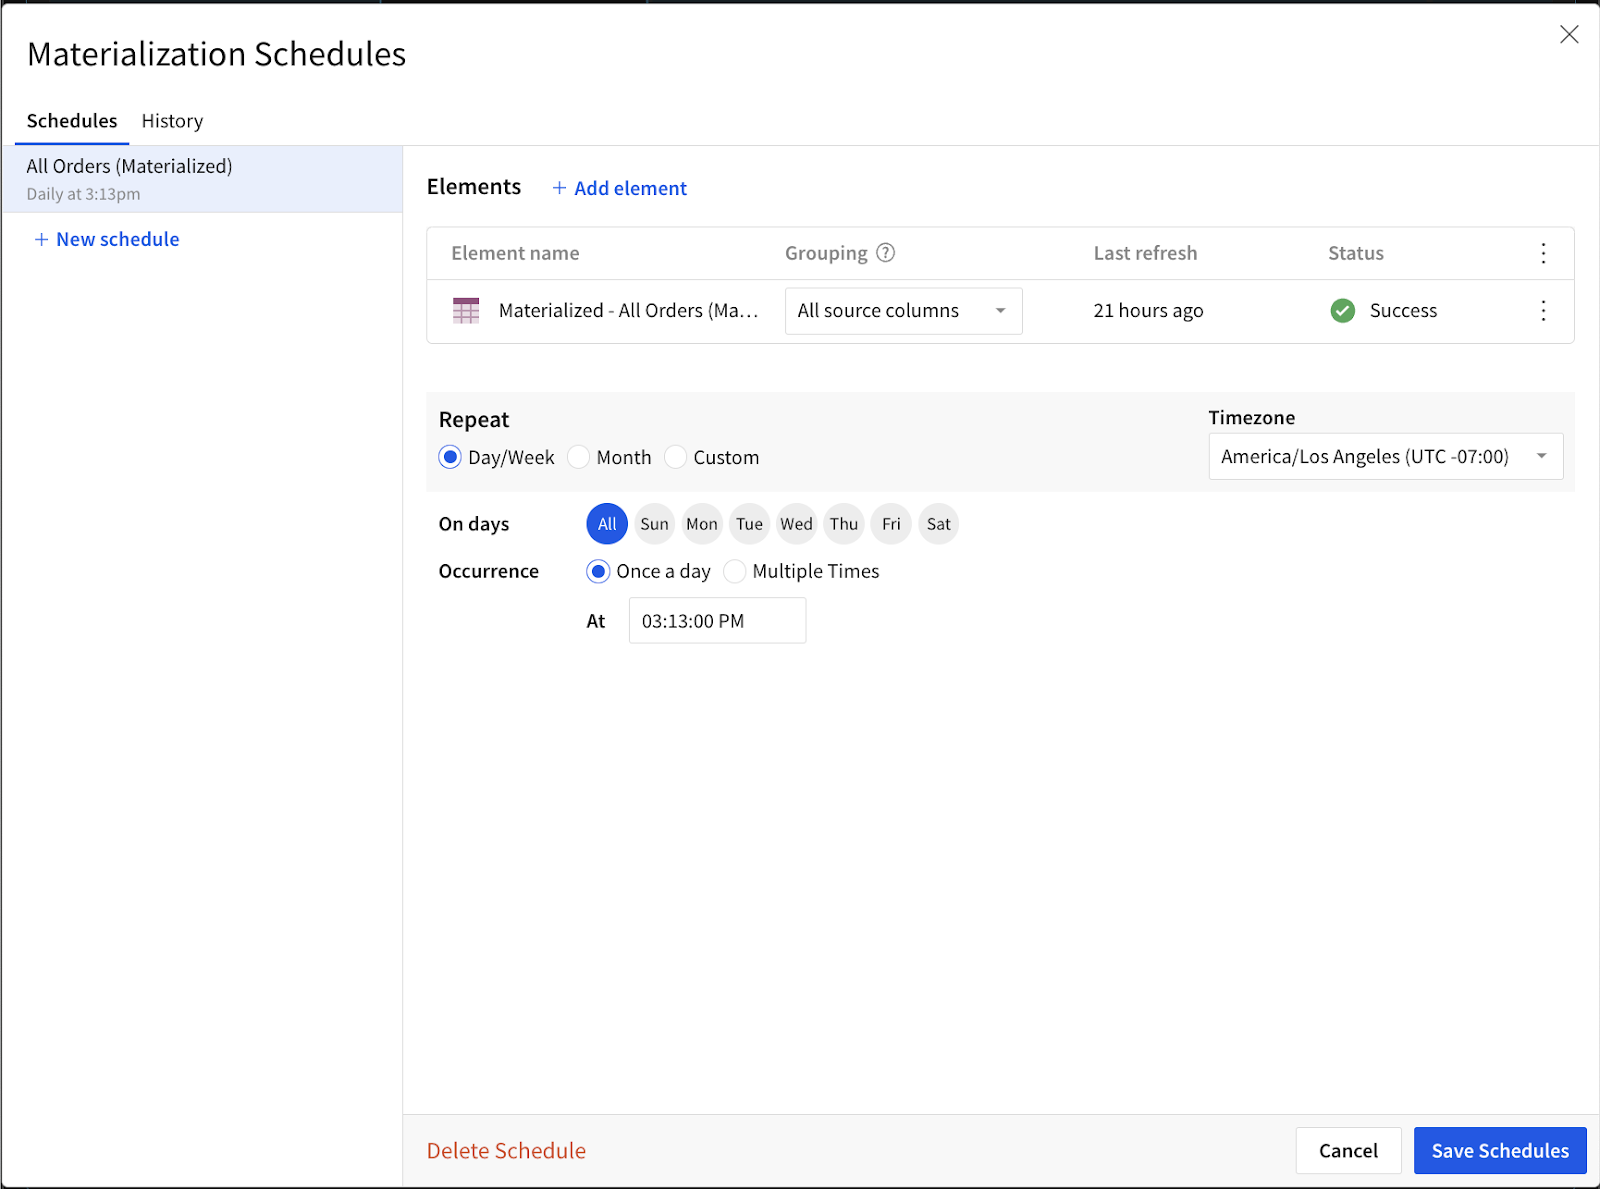Select the All Orders (Materialized) schedule entry
This screenshot has height=1189, width=1600.
128,178
